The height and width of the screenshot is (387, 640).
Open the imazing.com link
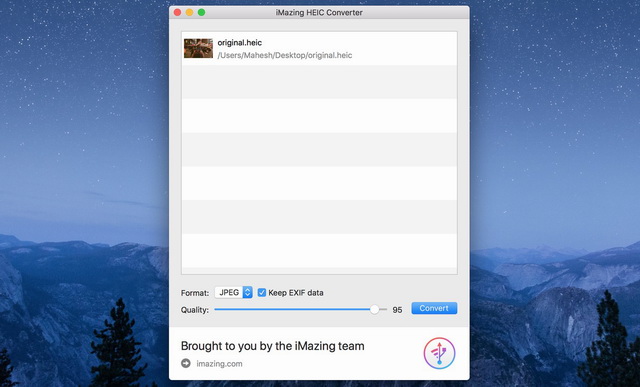pos(219,363)
